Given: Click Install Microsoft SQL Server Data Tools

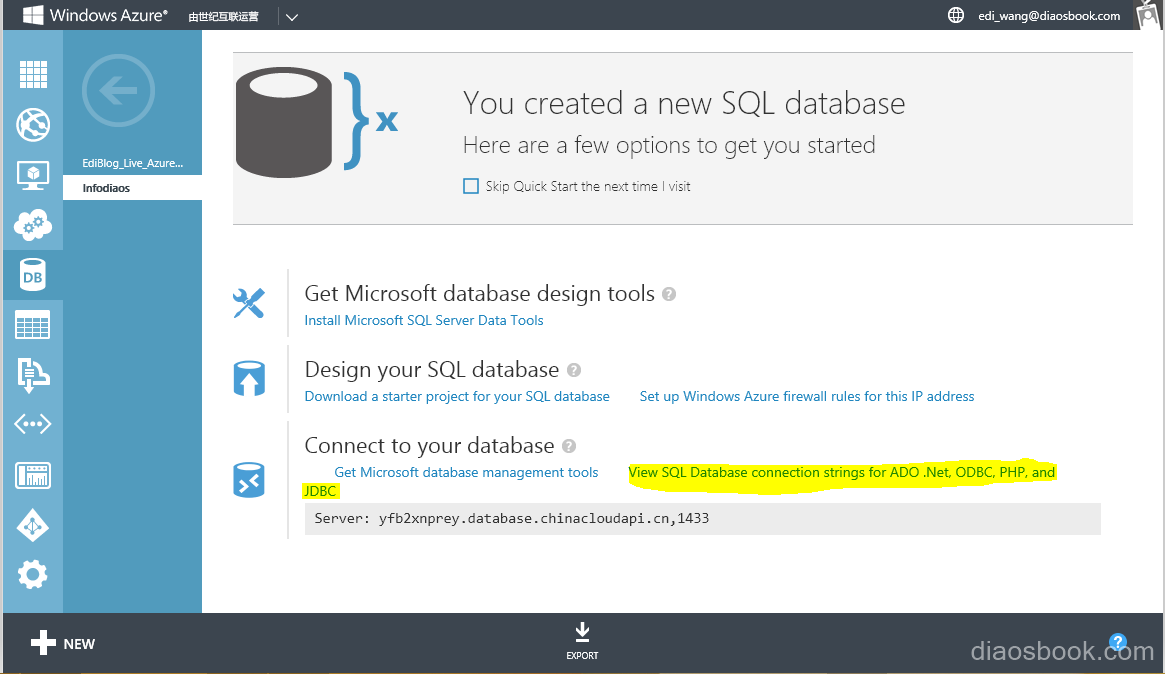Looking at the screenshot, I should point(424,321).
